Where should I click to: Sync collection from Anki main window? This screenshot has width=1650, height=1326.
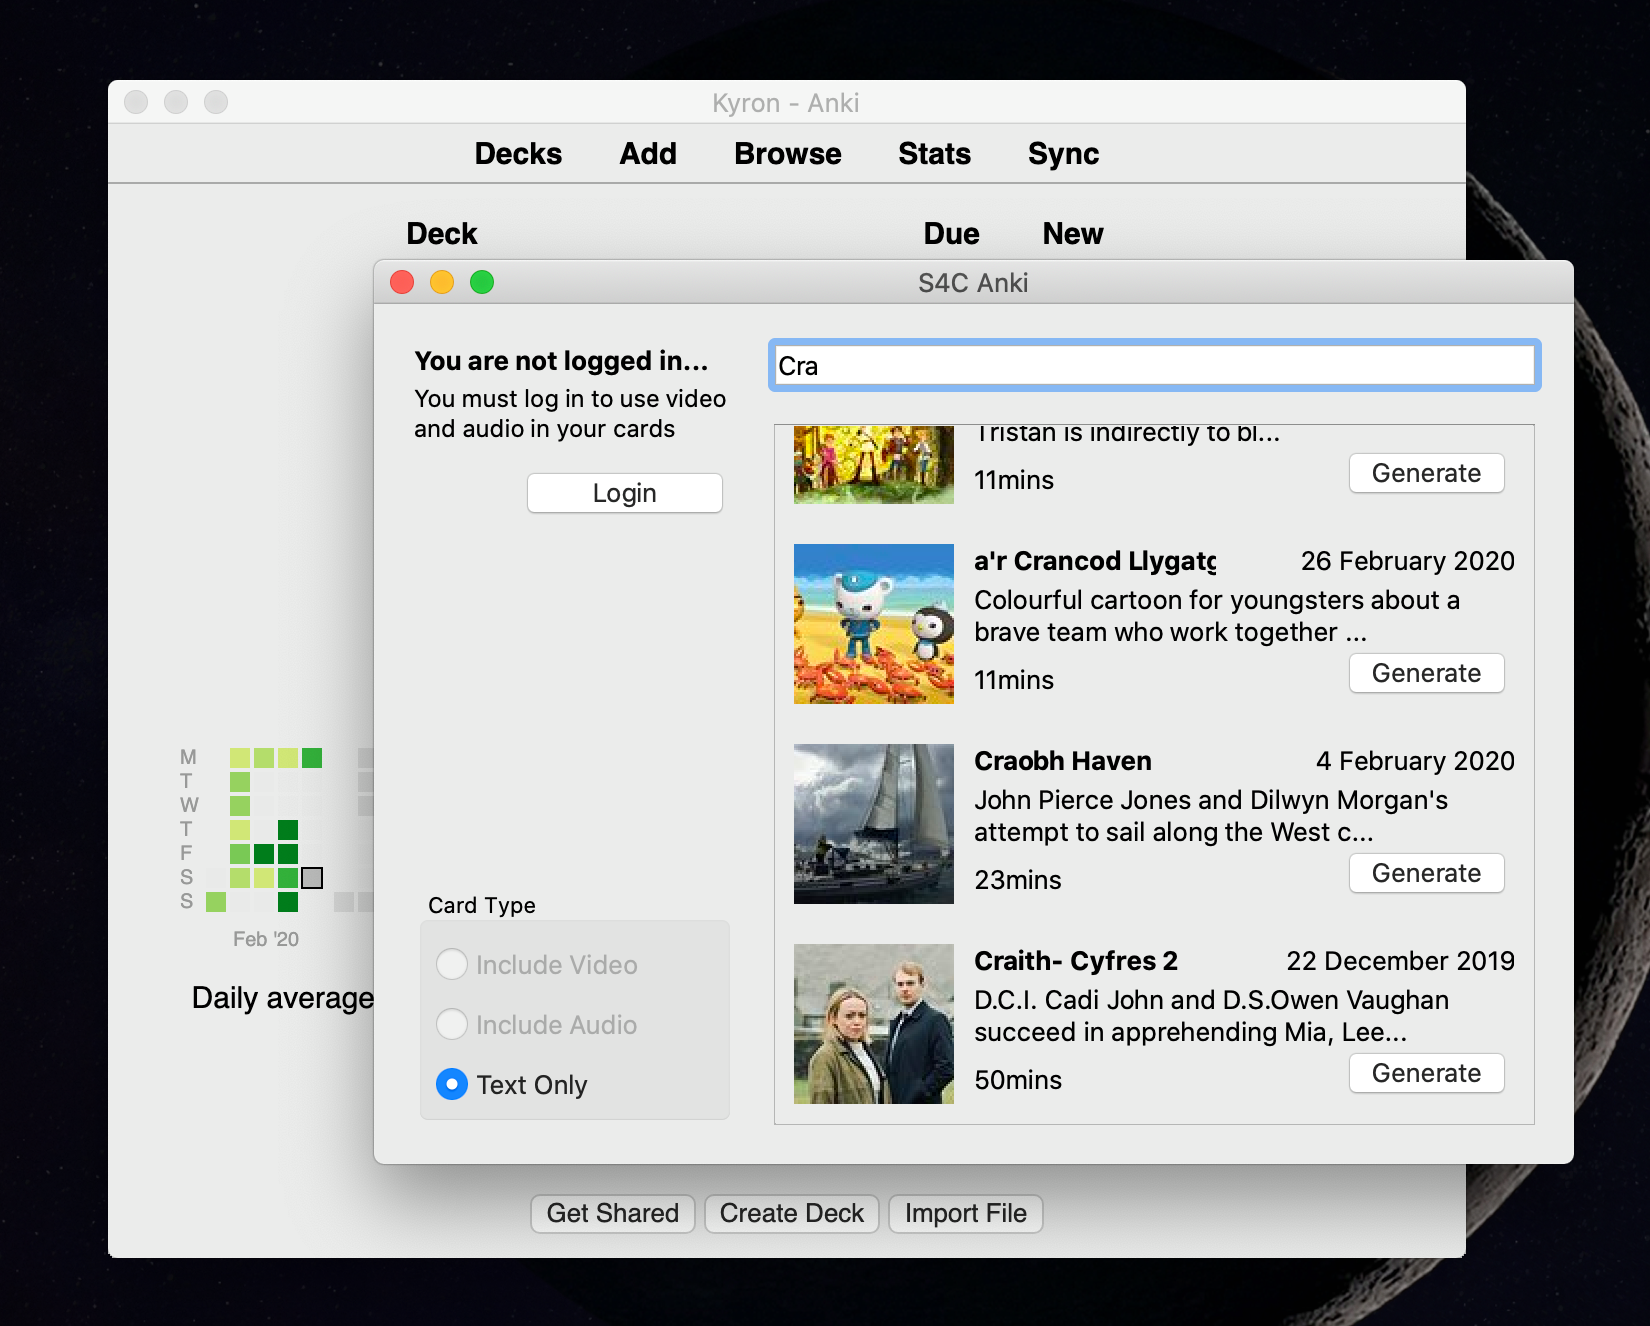(x=1063, y=154)
